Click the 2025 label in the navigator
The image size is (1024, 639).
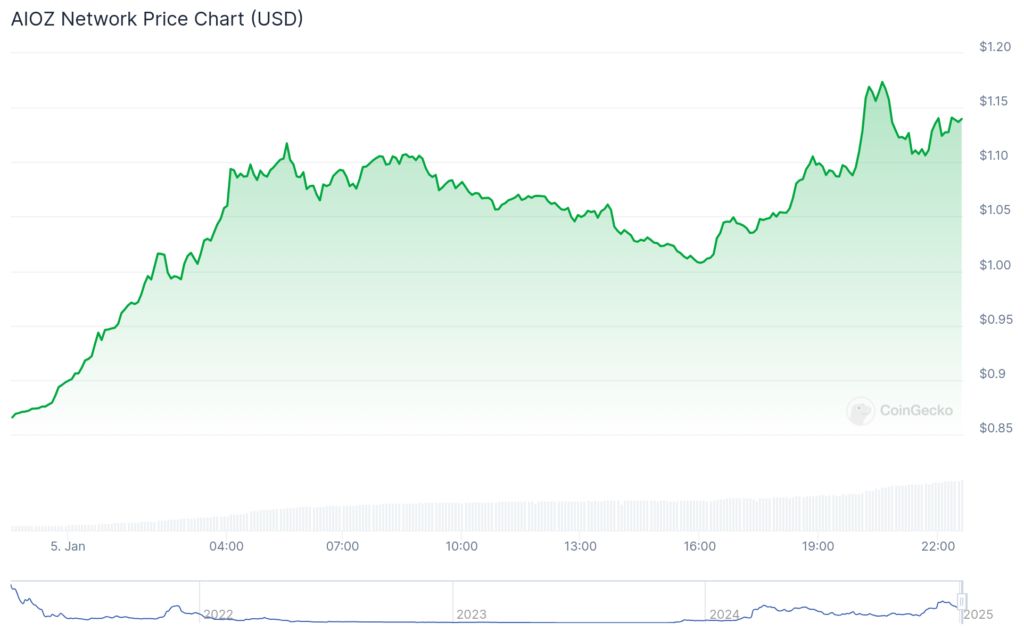point(977,614)
